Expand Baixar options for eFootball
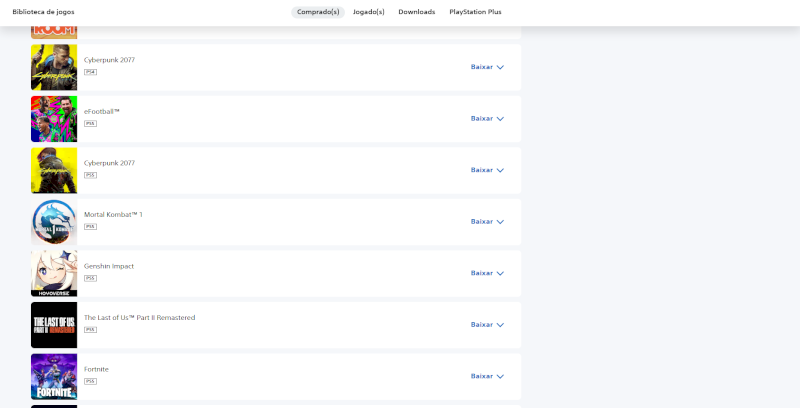This screenshot has height=408, width=800. tap(487, 118)
